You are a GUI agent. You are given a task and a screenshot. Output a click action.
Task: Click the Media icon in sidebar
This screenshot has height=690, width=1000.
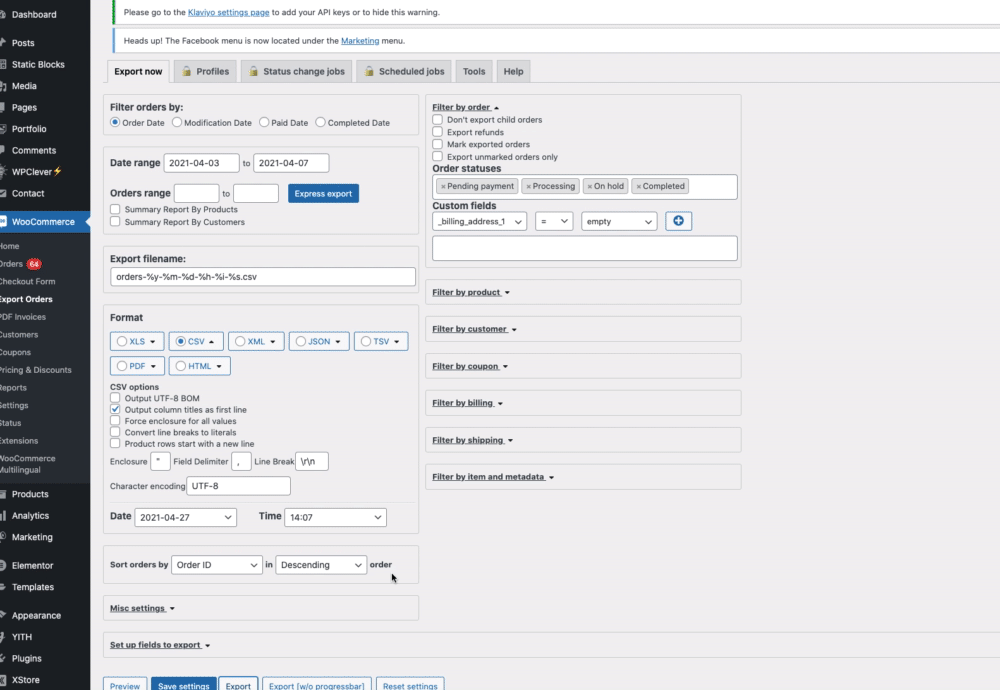click(3, 86)
